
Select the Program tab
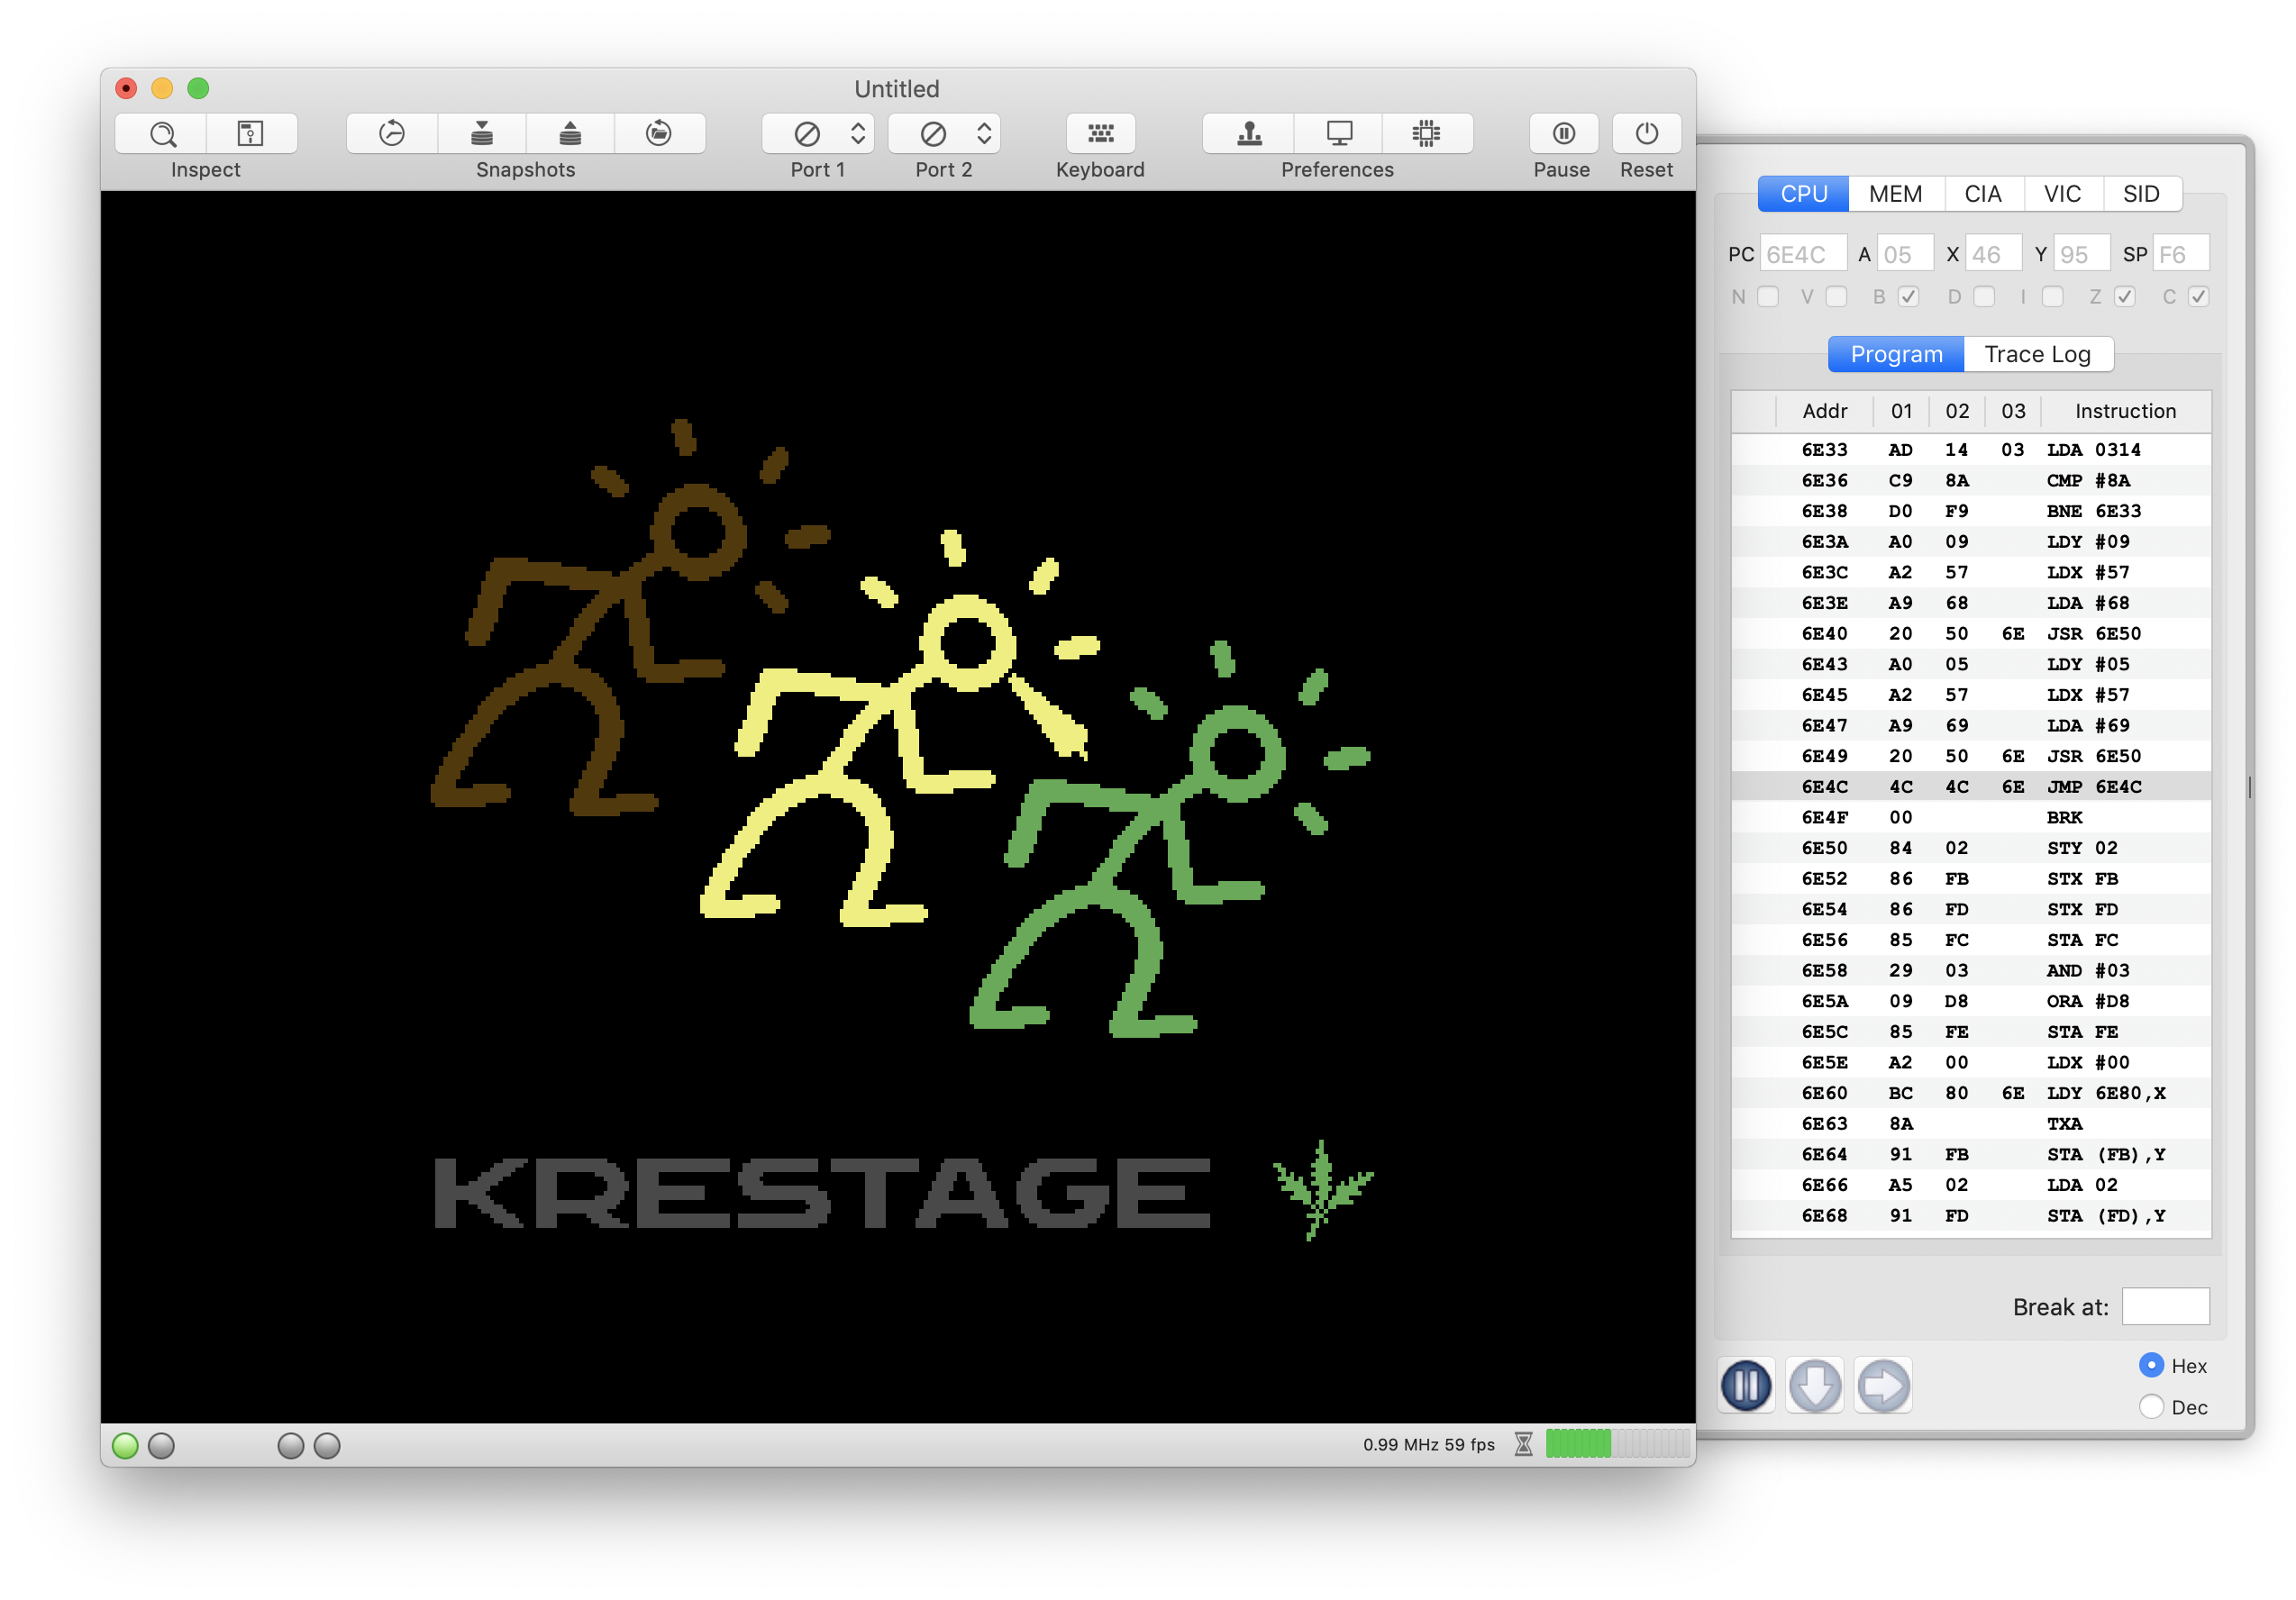[x=1896, y=354]
